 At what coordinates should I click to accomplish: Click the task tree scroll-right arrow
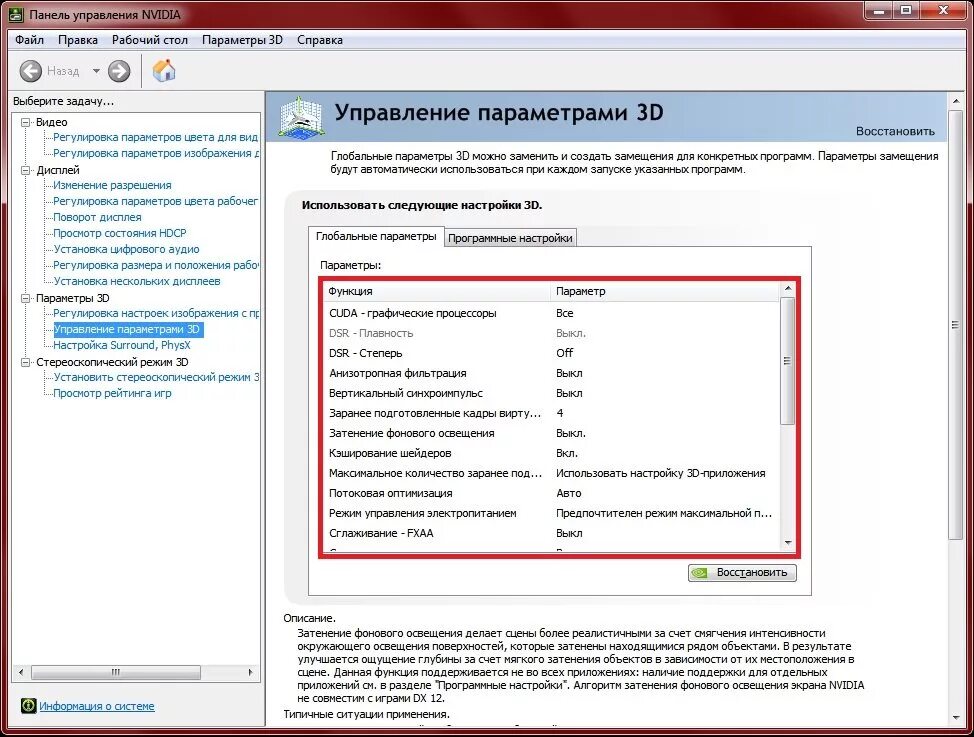pyautogui.click(x=250, y=672)
